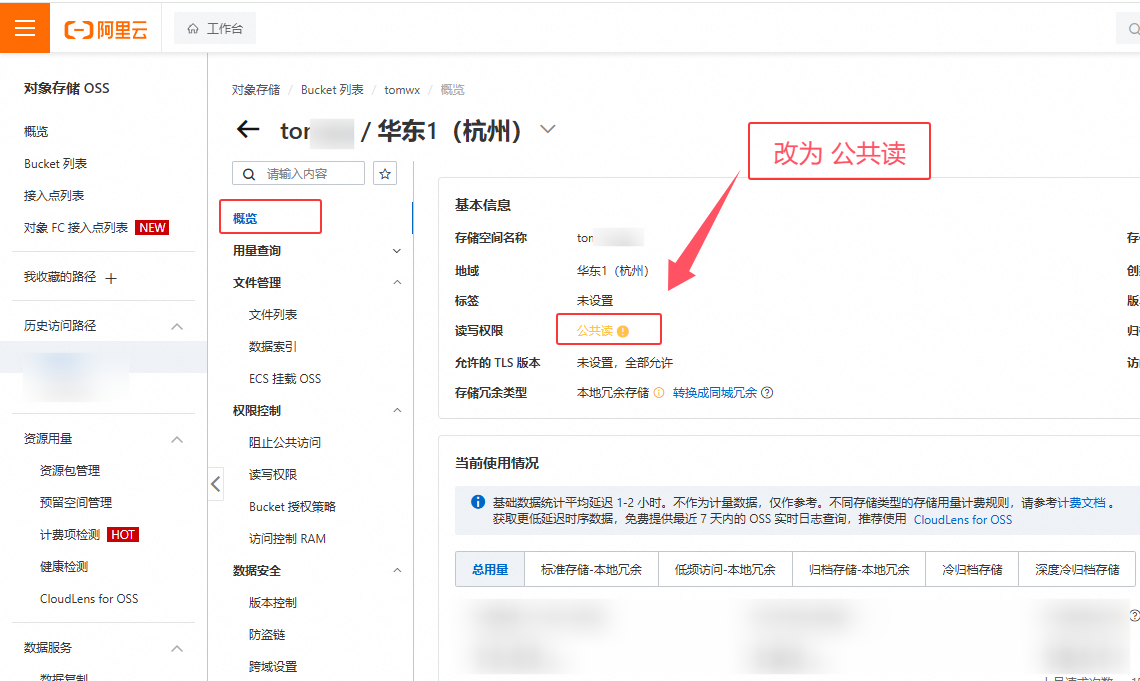This screenshot has height=681, width=1140.
Task: Select the 归档存储-本地冗余 tab
Action: (x=859, y=569)
